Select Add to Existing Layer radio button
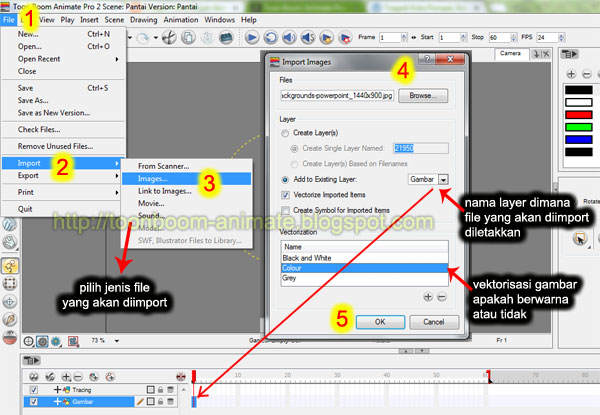This screenshot has height=415, width=600. [x=285, y=179]
